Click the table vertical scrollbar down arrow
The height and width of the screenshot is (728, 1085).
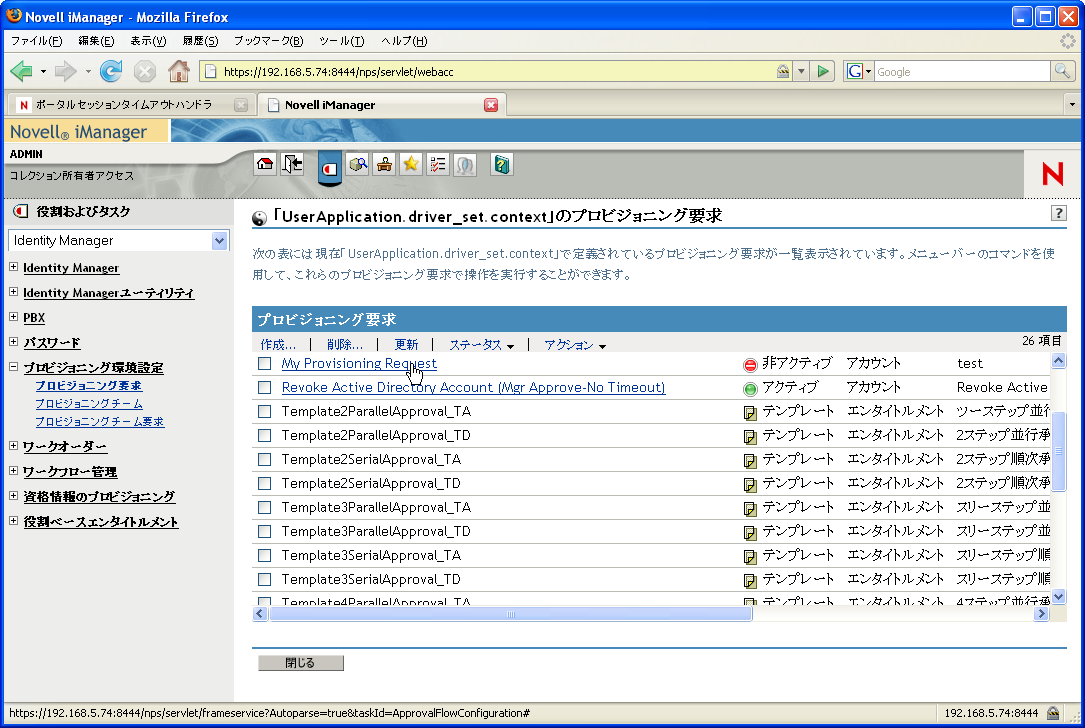[x=1058, y=597]
